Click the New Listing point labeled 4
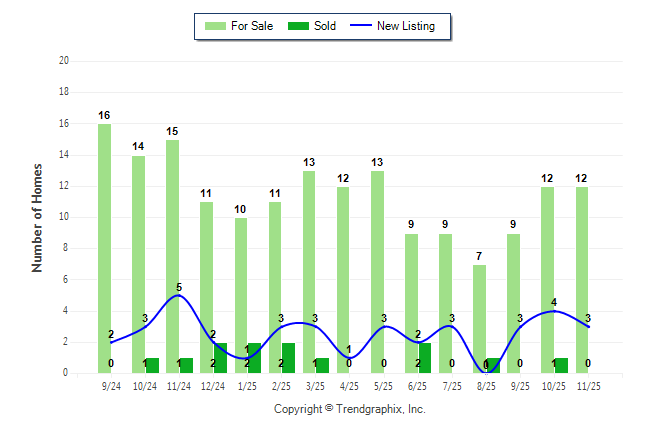 (x=553, y=311)
